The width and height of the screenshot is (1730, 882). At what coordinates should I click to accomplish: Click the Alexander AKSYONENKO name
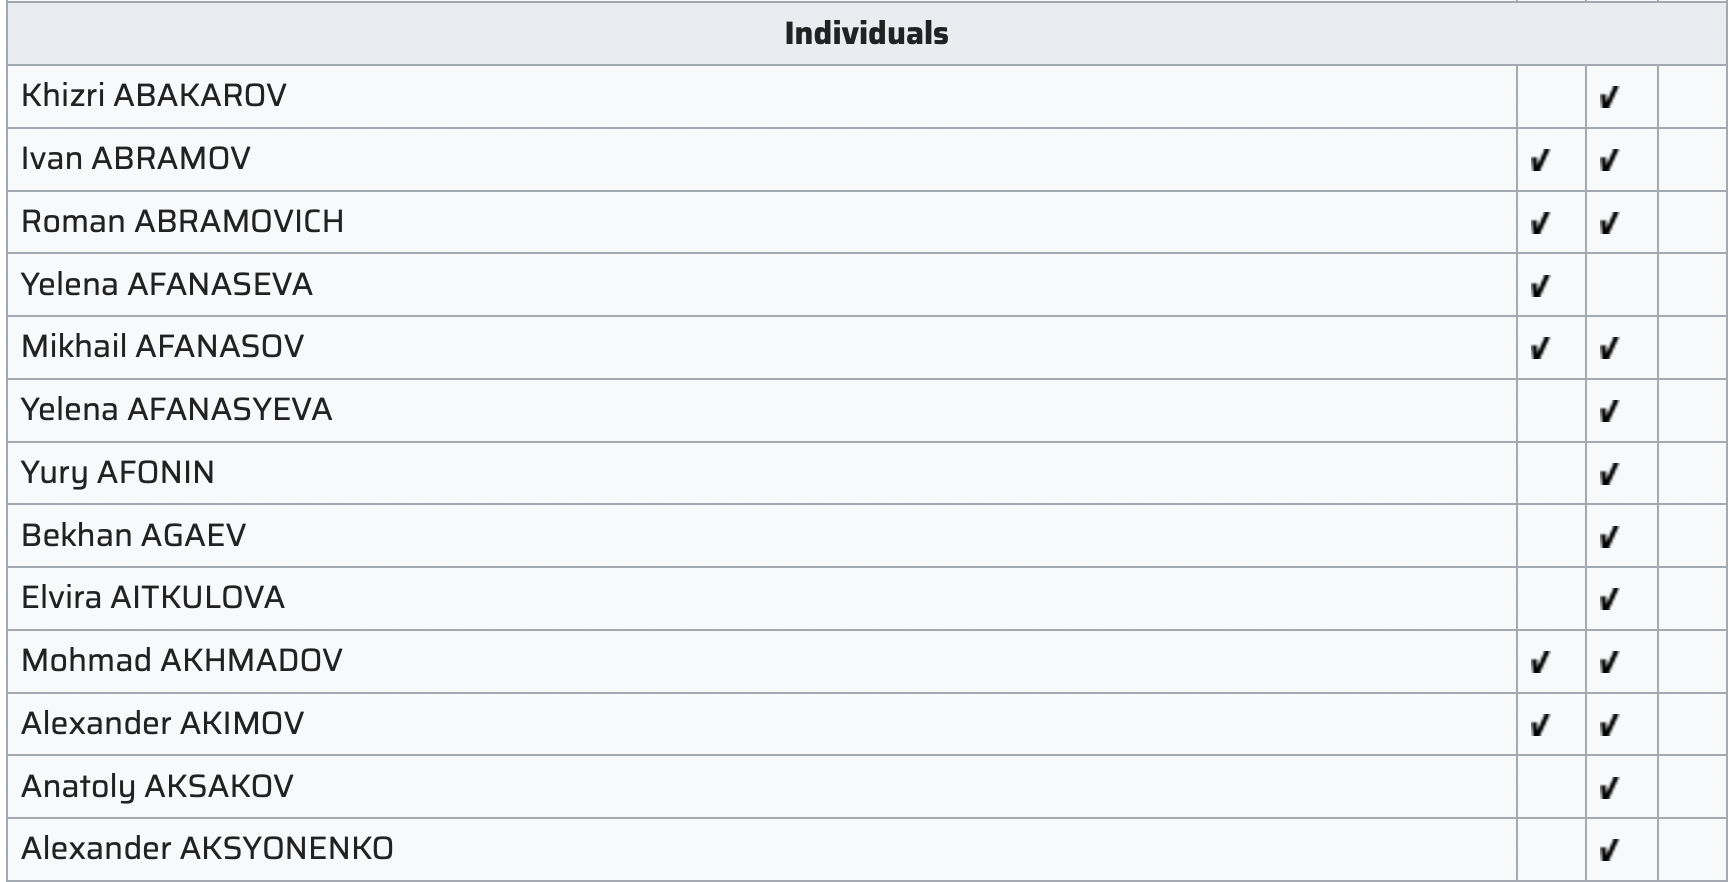point(207,848)
